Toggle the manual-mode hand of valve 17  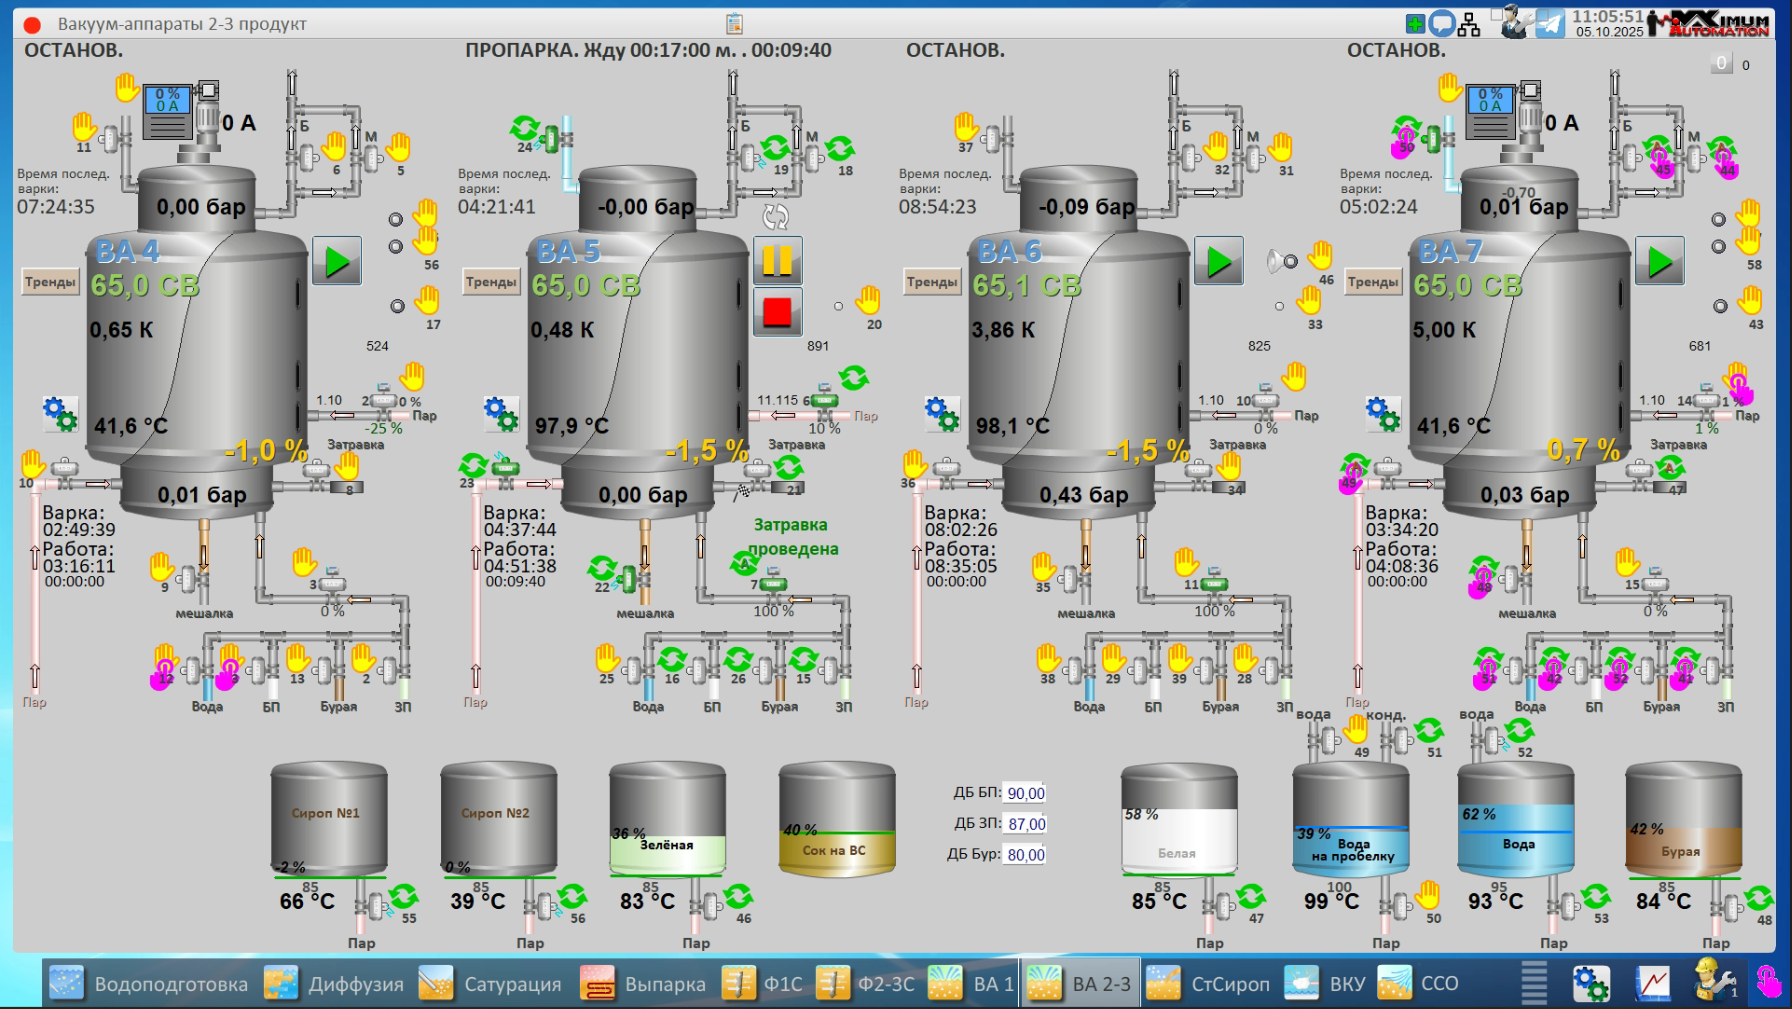click(427, 299)
